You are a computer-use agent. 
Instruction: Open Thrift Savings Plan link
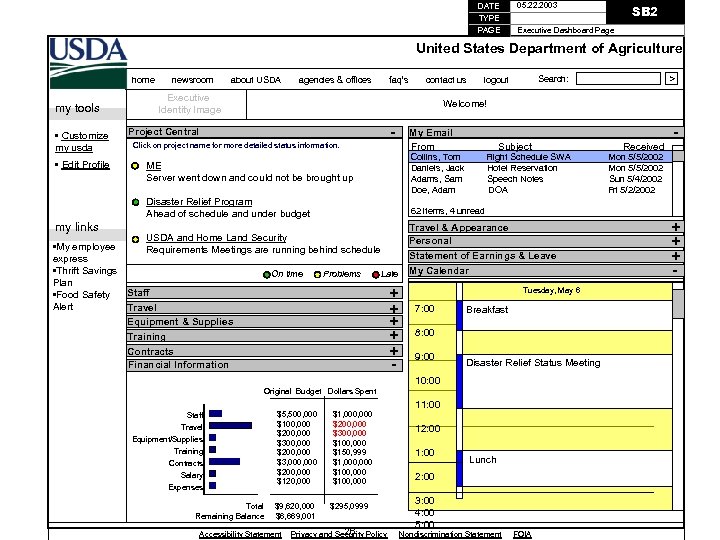[85, 276]
